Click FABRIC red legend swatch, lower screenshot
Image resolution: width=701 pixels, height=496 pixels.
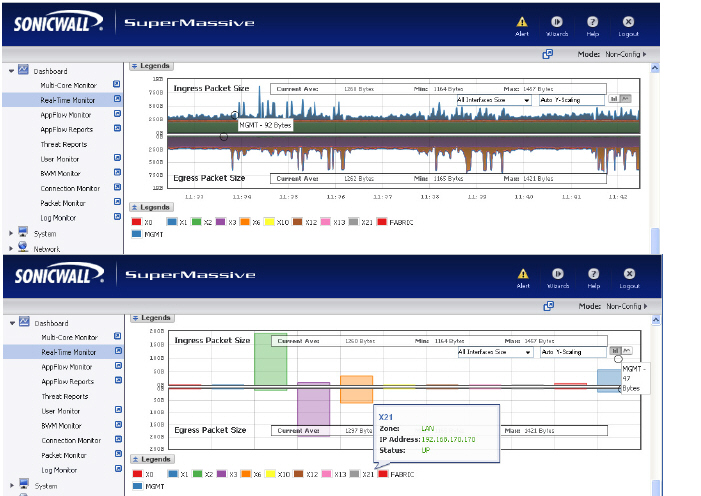[383, 474]
